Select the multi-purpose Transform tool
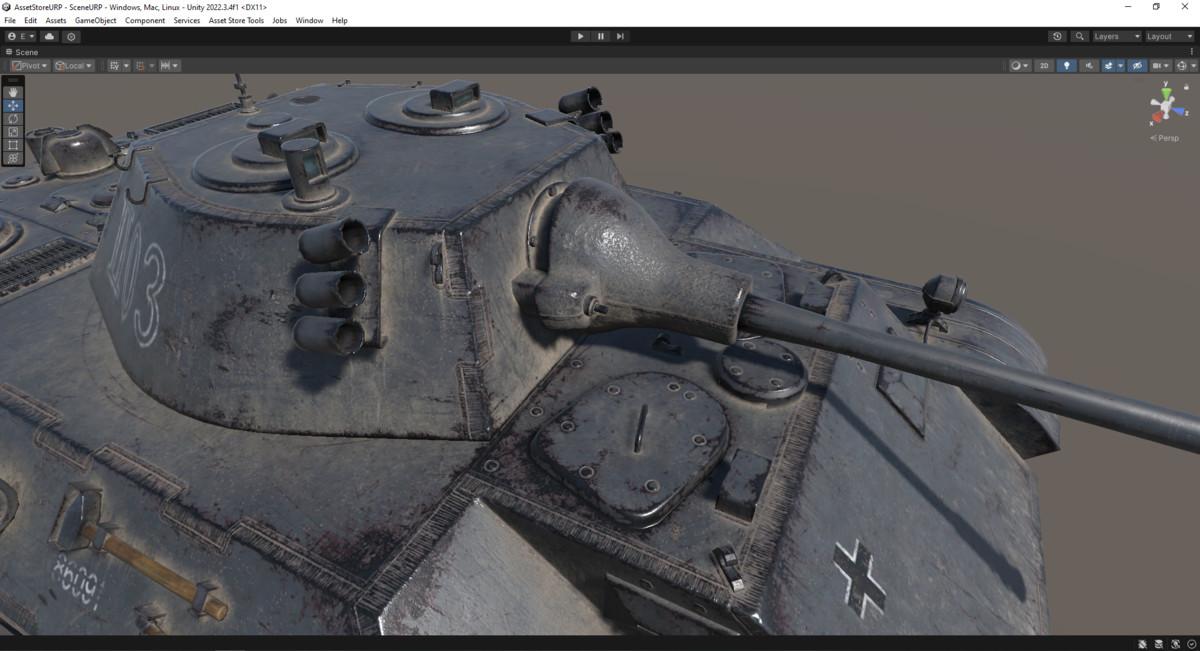This screenshot has height=651, width=1200. click(13, 157)
